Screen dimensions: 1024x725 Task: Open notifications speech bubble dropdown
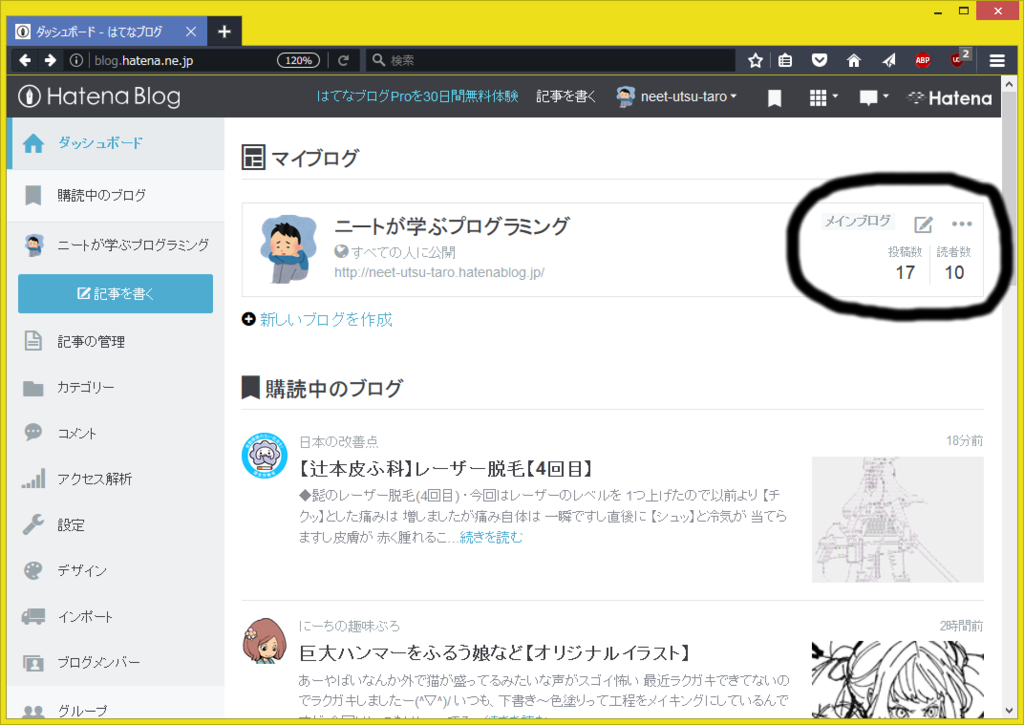pos(874,98)
